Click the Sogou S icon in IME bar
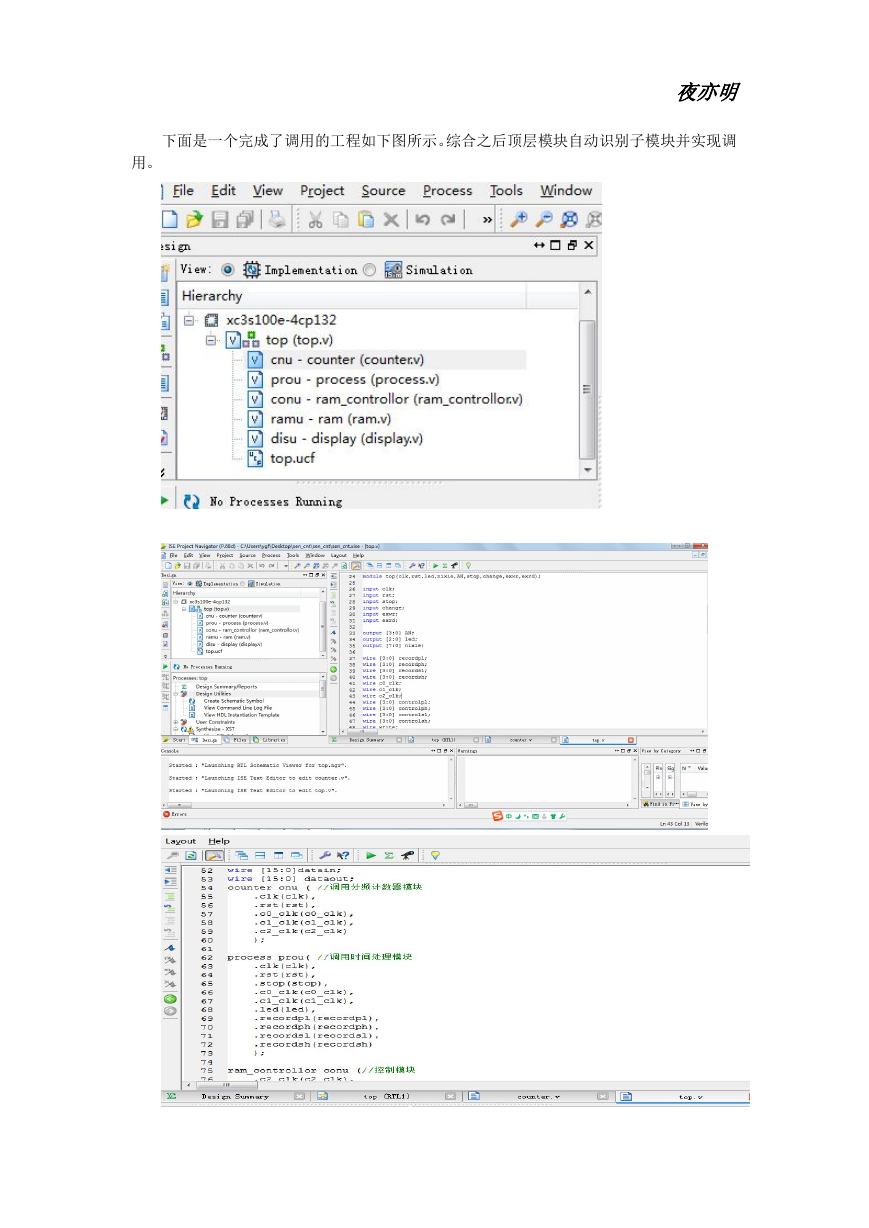Viewport: 869px width, 1228px height. click(x=496, y=817)
